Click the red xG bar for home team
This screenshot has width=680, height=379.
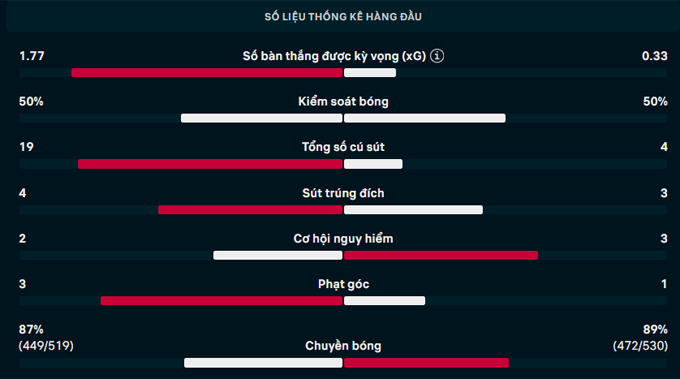click(207, 73)
